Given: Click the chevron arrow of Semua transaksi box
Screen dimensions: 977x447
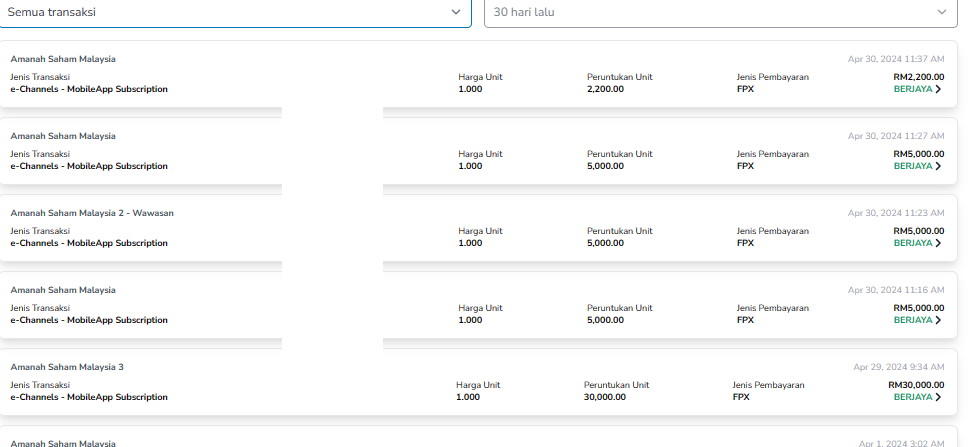Looking at the screenshot, I should 456,12.
